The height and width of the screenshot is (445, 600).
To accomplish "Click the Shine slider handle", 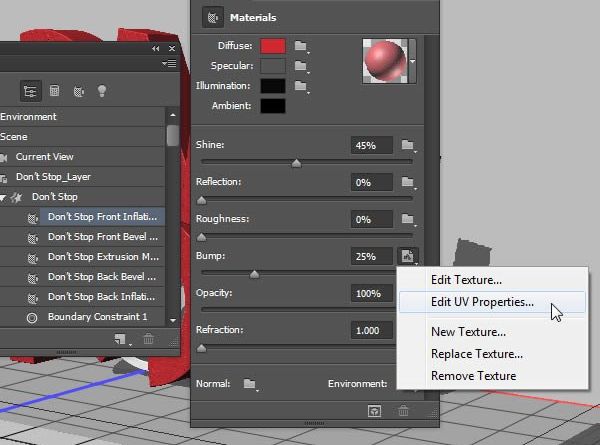I will 296,163.
